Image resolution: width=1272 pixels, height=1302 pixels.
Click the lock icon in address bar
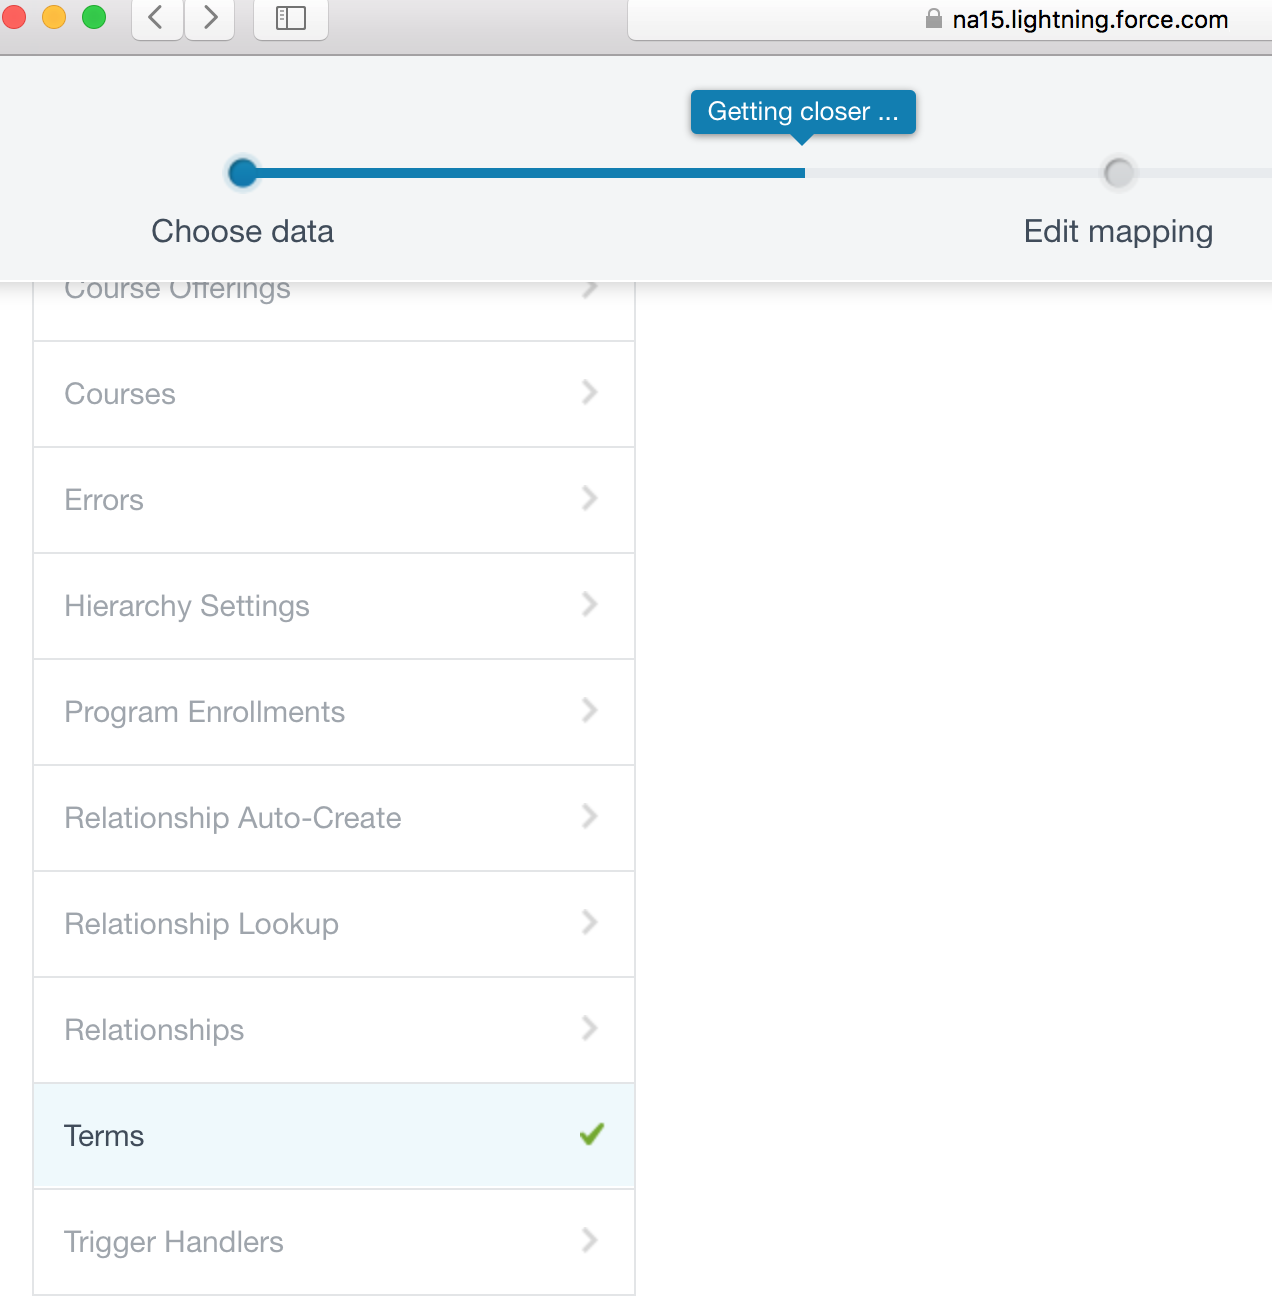click(934, 19)
